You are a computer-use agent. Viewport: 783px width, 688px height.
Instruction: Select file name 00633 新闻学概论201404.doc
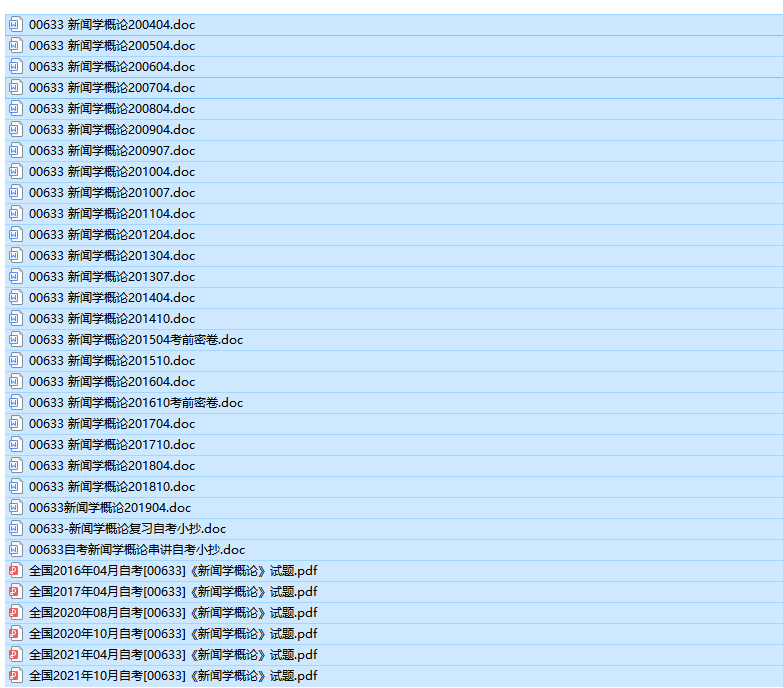(112, 298)
